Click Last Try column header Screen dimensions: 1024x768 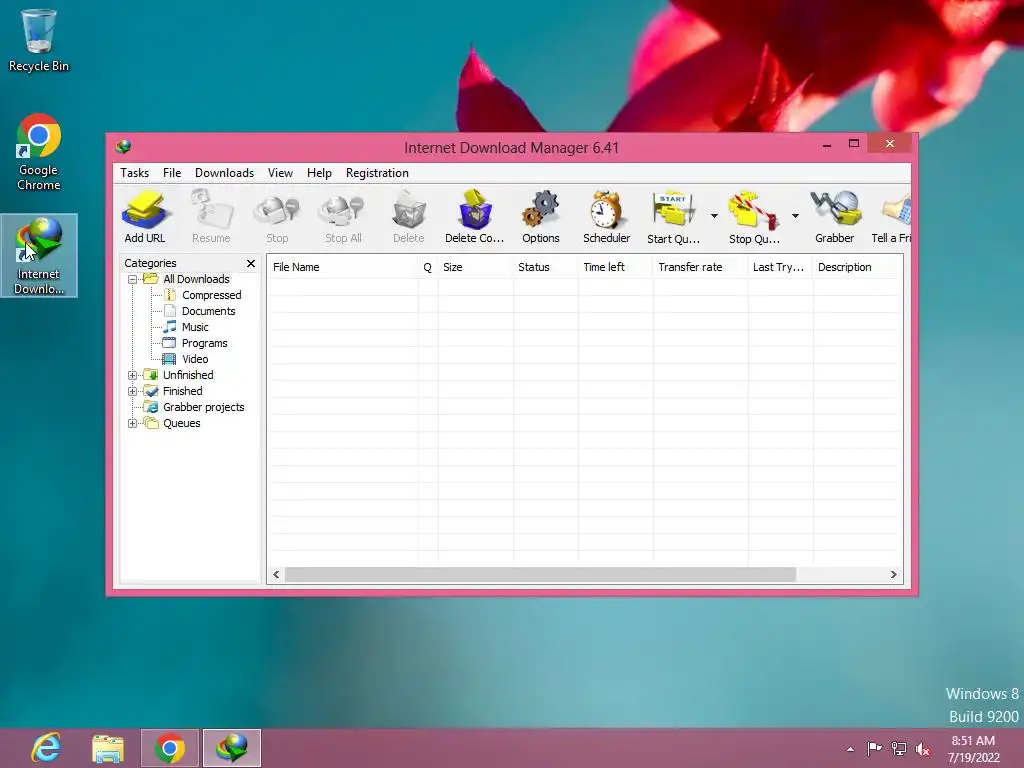click(x=780, y=267)
